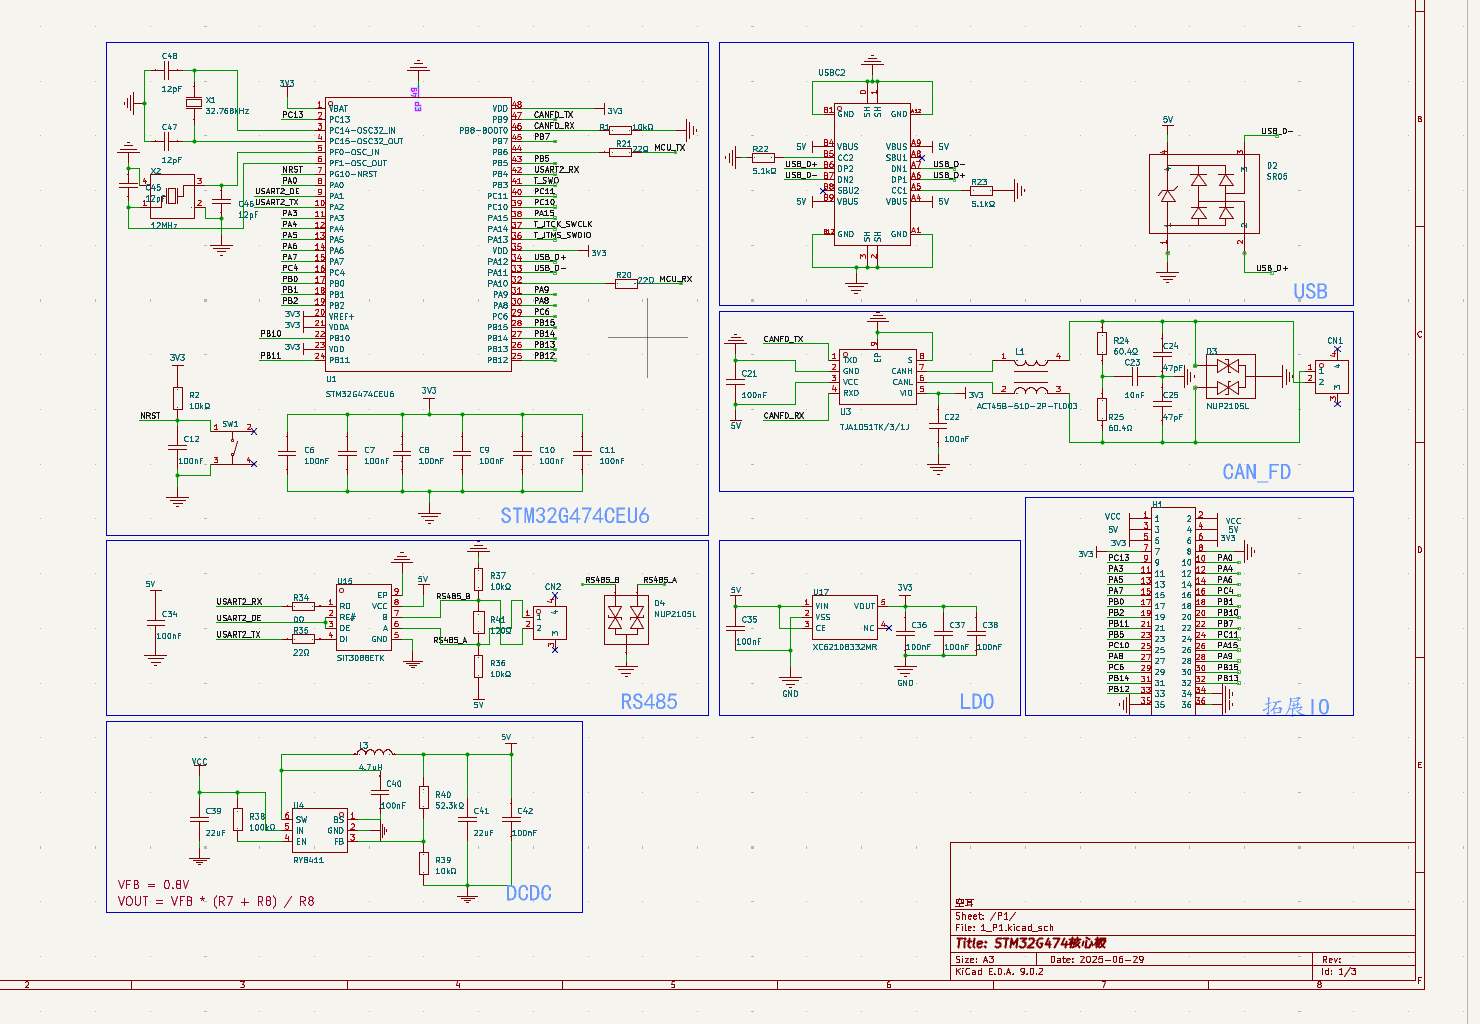Click capacitor C21 100nF in CAN section
The width and height of the screenshot is (1480, 1024).
[x=736, y=384]
